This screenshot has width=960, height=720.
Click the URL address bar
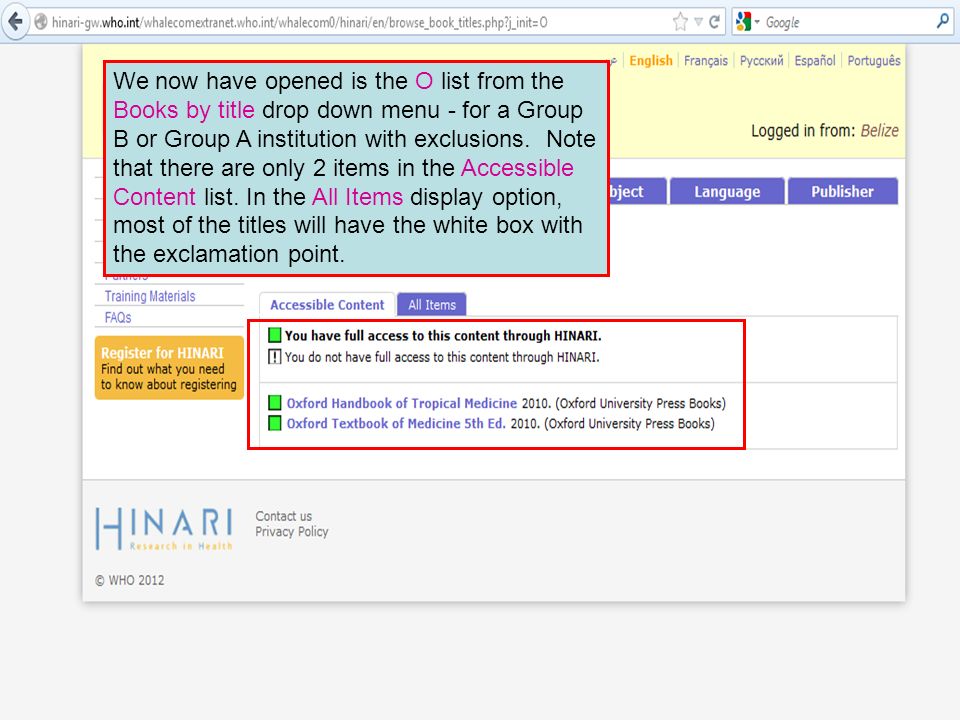click(x=360, y=23)
